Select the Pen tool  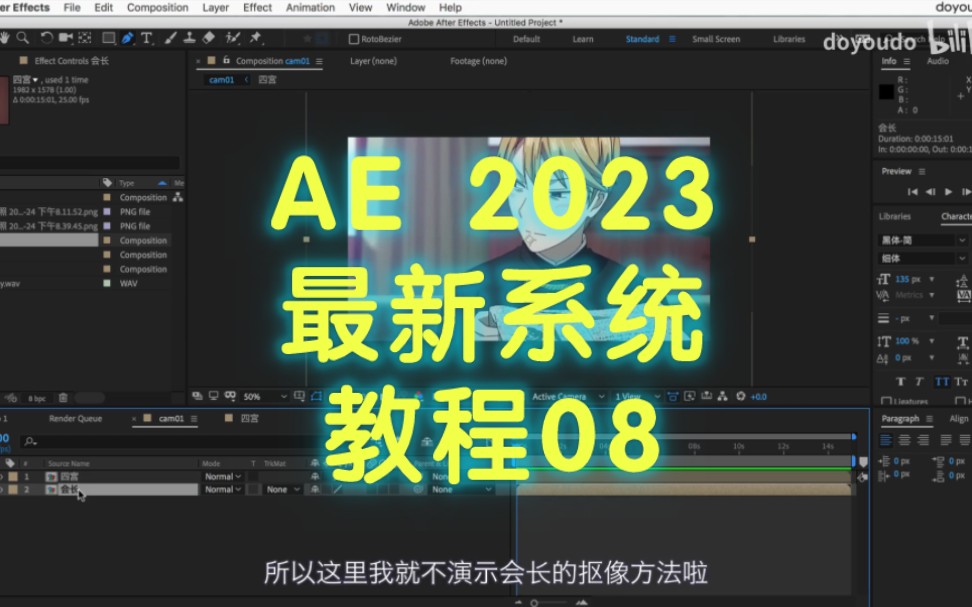(128, 39)
